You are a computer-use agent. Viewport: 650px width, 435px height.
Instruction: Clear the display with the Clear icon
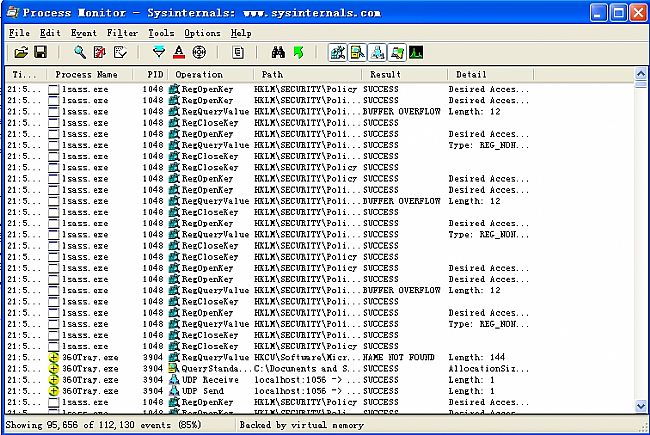pyautogui.click(x=120, y=53)
